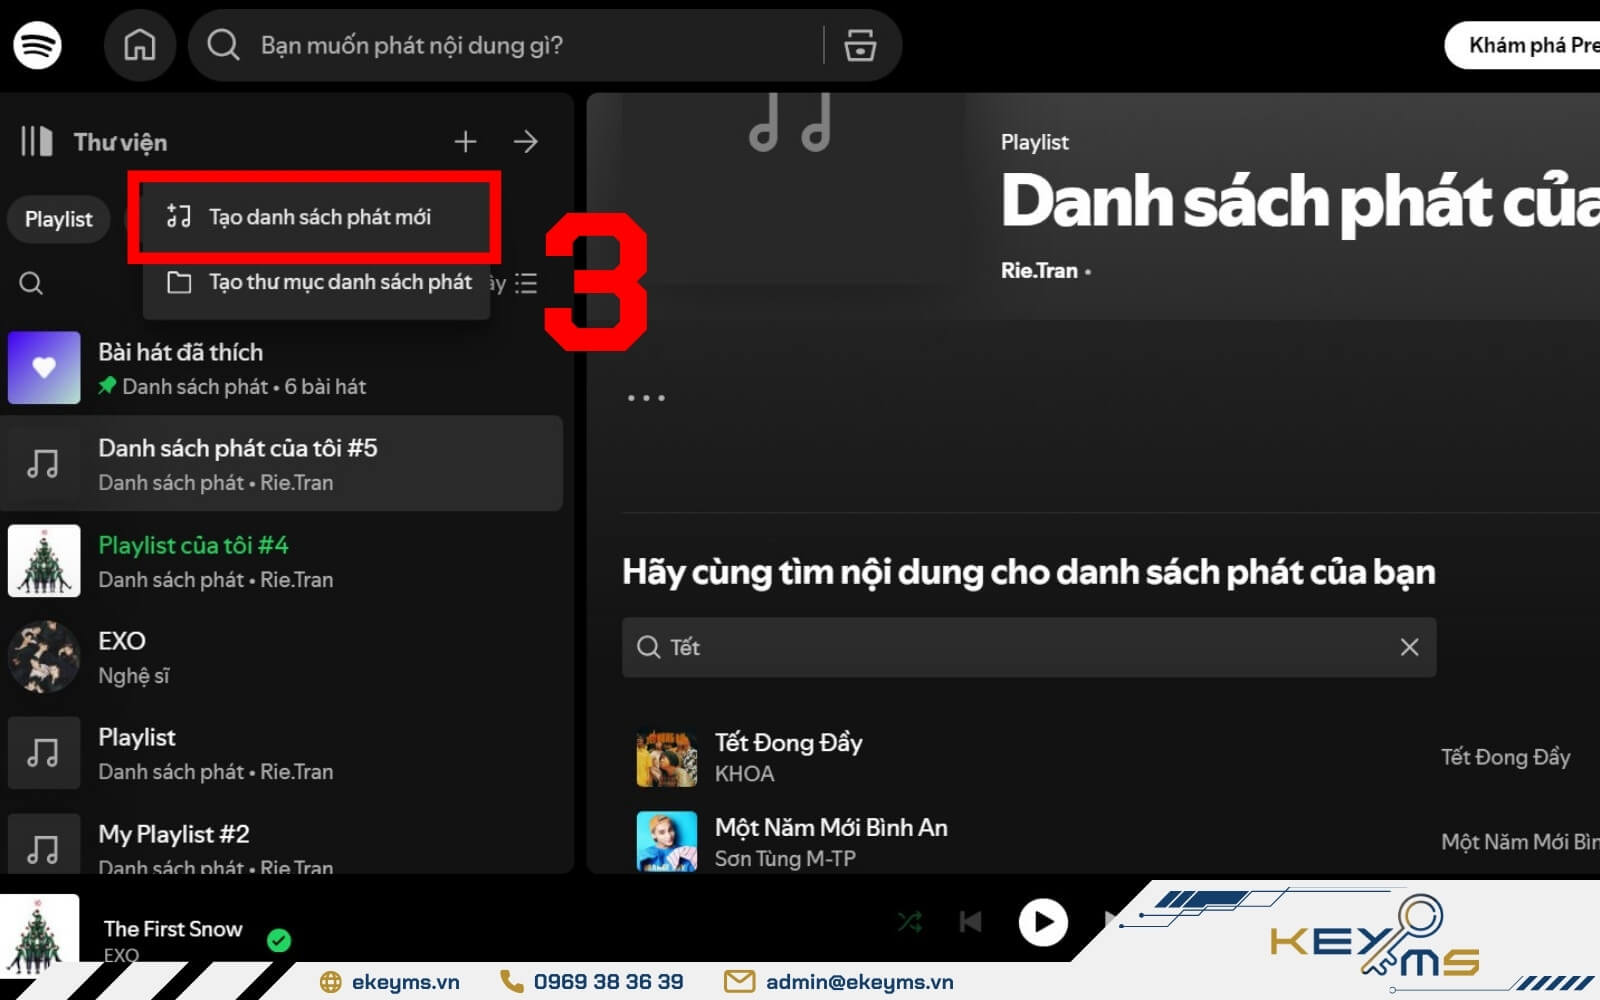
Task: Open Rie.Tran profile link
Action: (1039, 271)
